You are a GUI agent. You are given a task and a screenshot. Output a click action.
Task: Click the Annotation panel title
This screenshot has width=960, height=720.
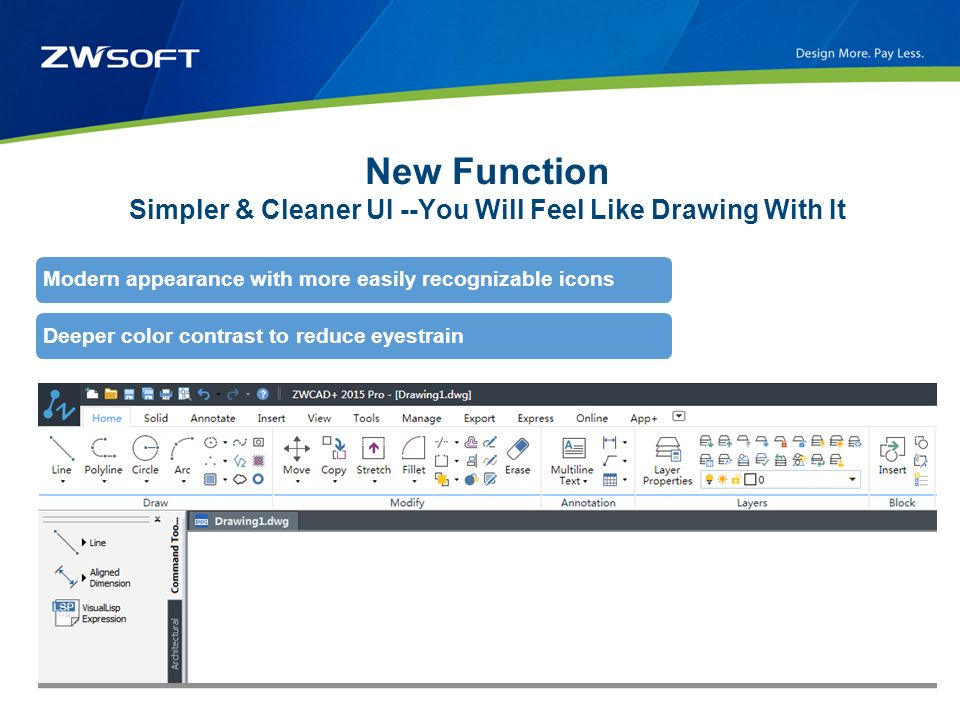[x=588, y=503]
